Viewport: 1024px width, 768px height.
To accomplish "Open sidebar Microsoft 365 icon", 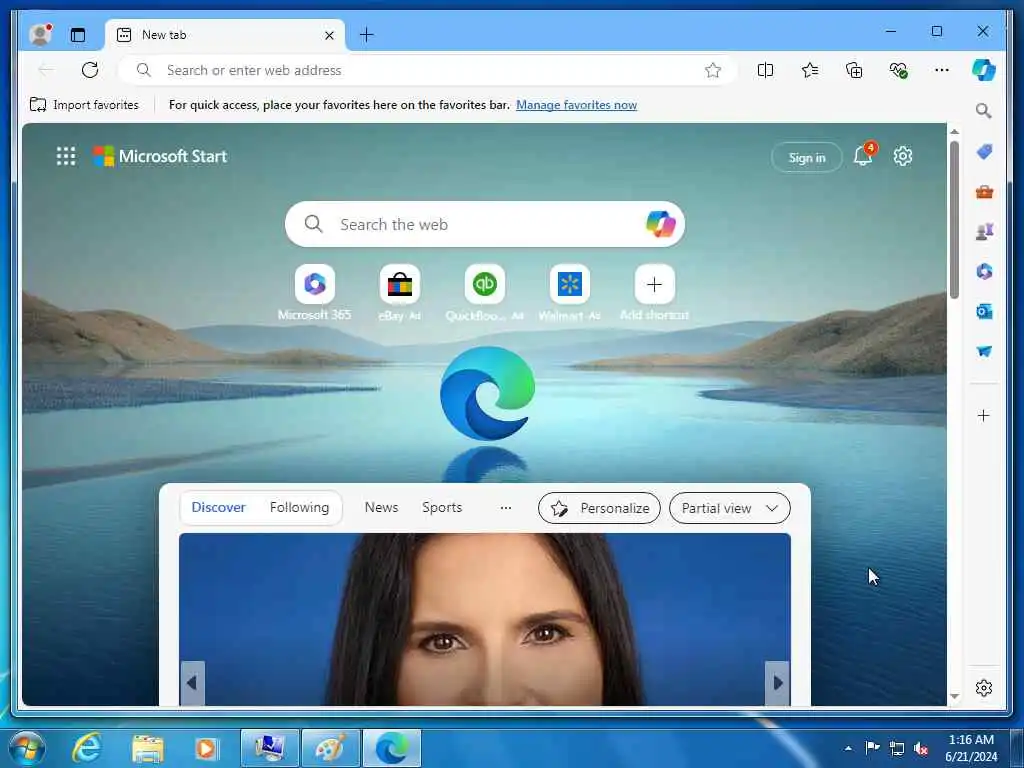I will click(984, 272).
